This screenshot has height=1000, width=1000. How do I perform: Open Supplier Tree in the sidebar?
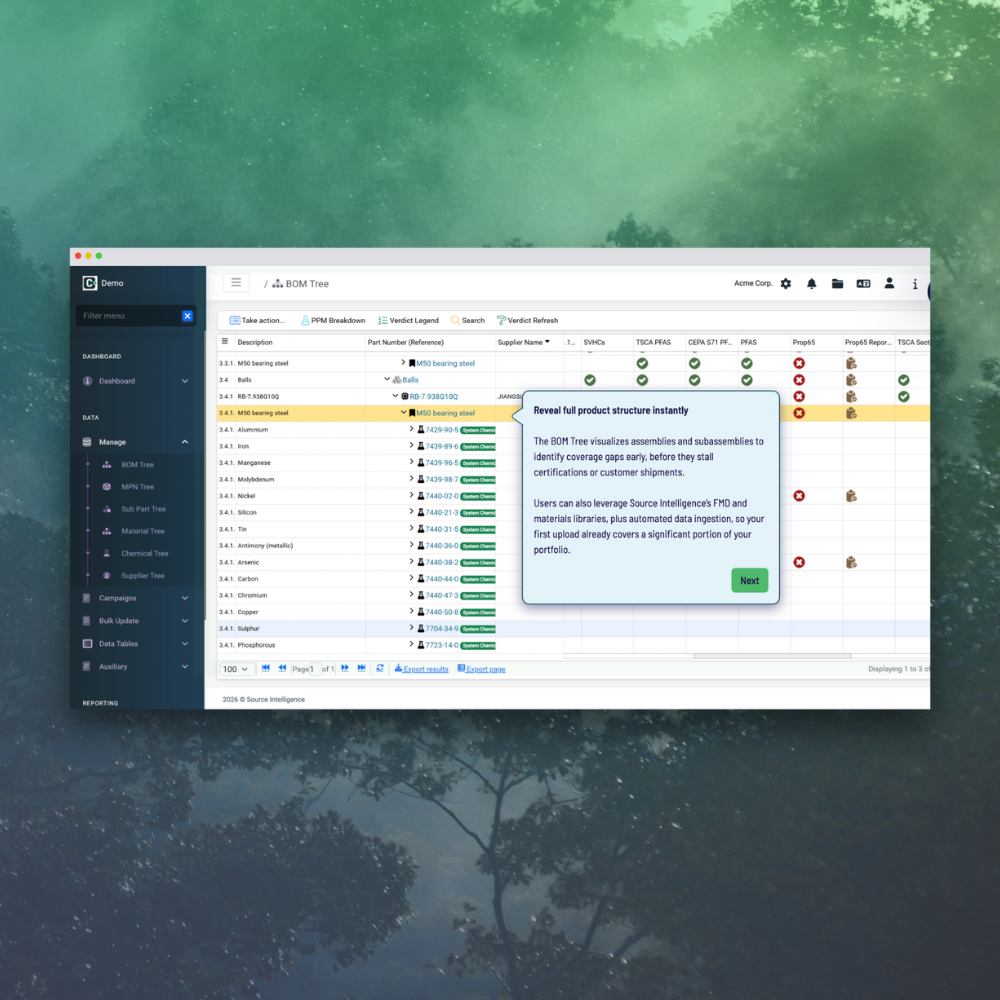pos(143,576)
